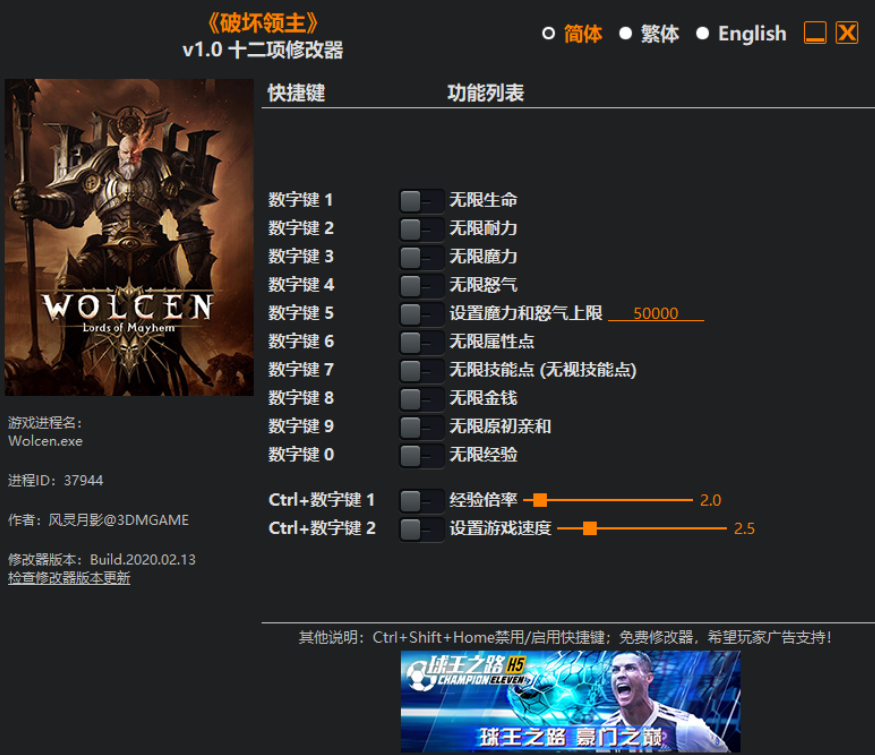Click the Build.2020.02.13 version text
Screen dimensions: 875x755
143,560
